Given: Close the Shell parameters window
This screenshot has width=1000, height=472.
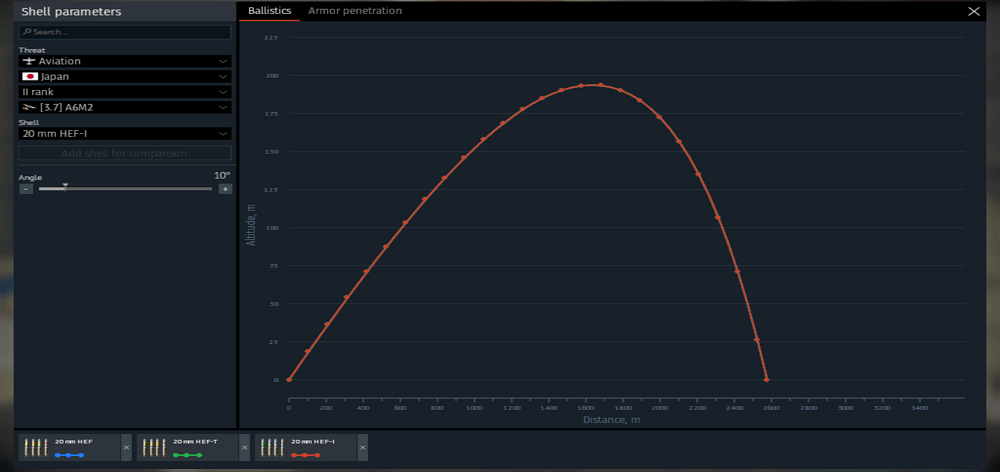Looking at the screenshot, I should 973,11.
